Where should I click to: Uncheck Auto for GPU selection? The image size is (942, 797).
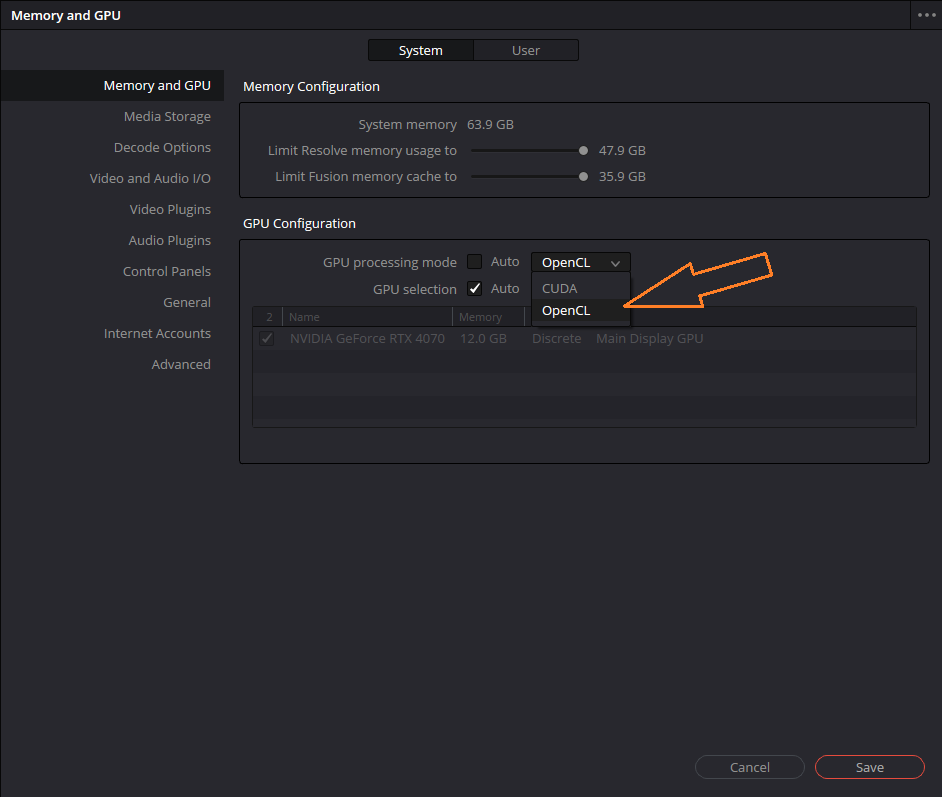point(475,288)
